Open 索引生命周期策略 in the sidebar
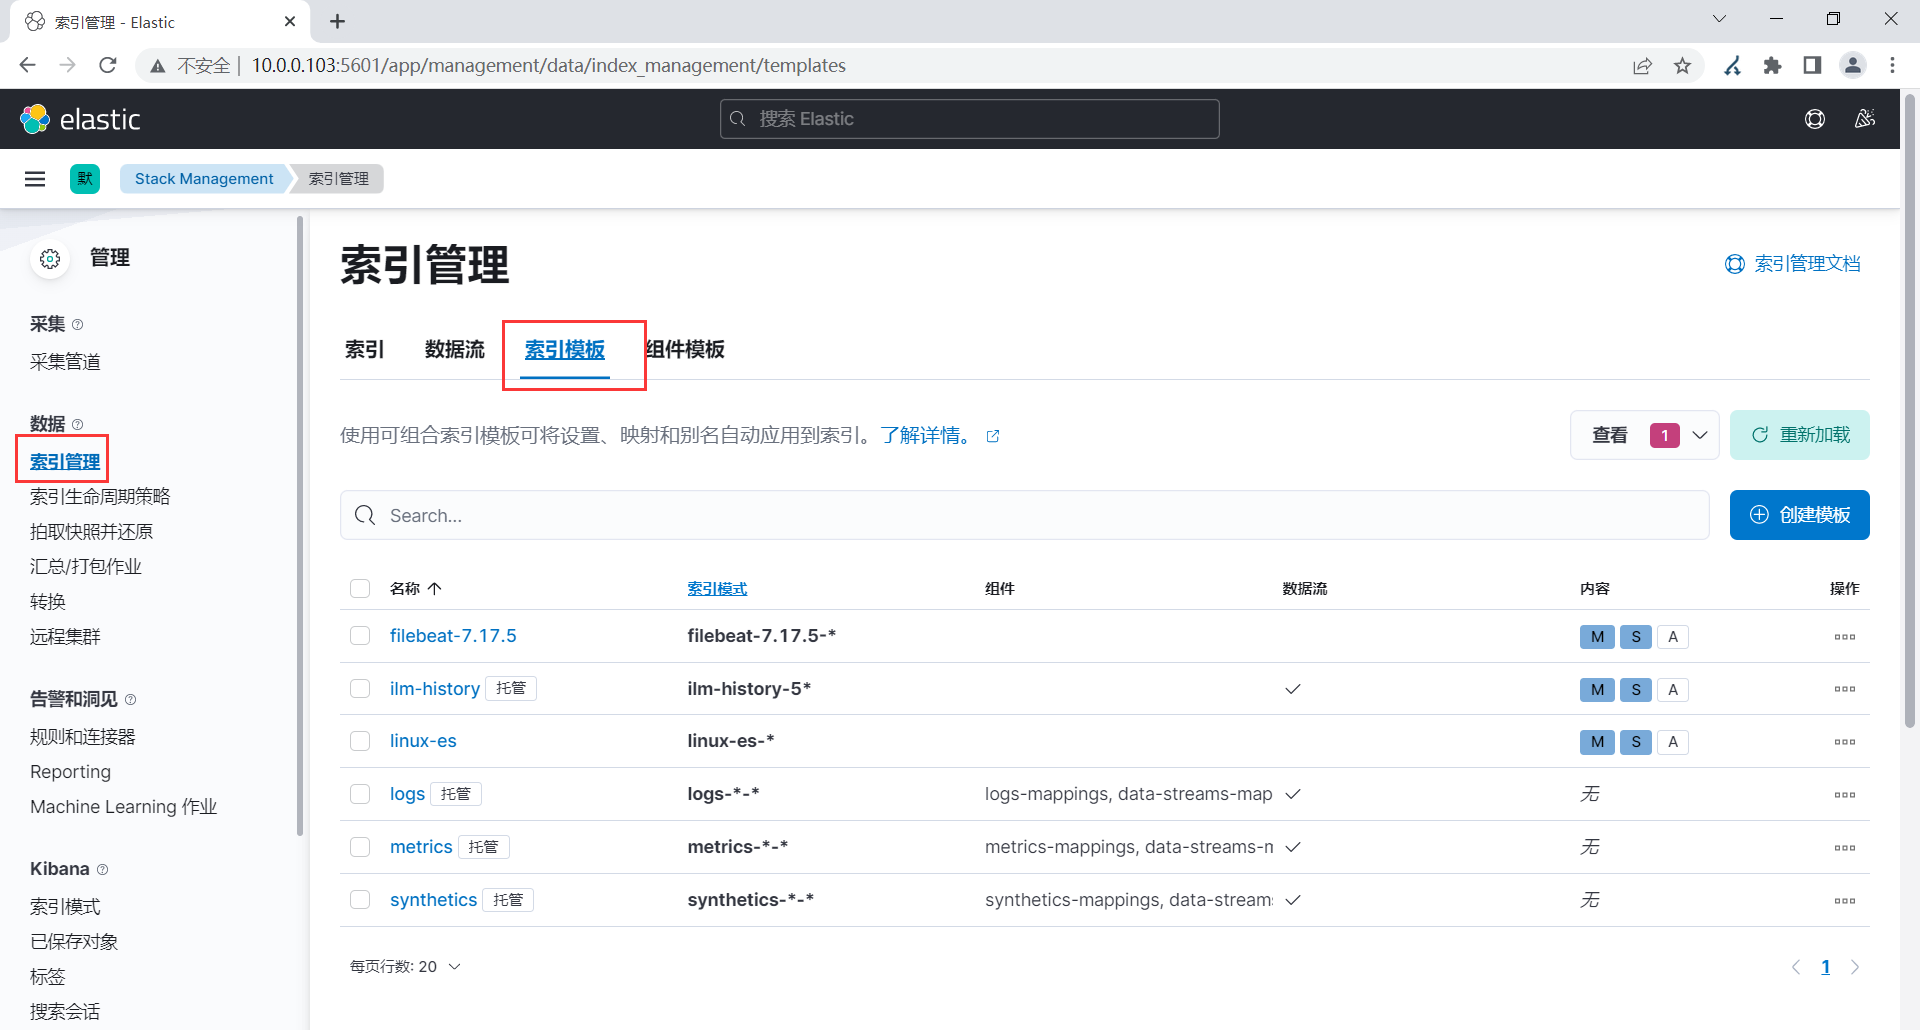The image size is (1920, 1030). pyautogui.click(x=100, y=497)
